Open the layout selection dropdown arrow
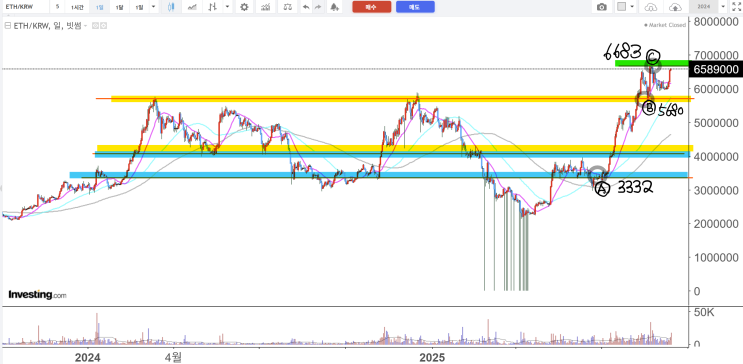 (x=633, y=7)
